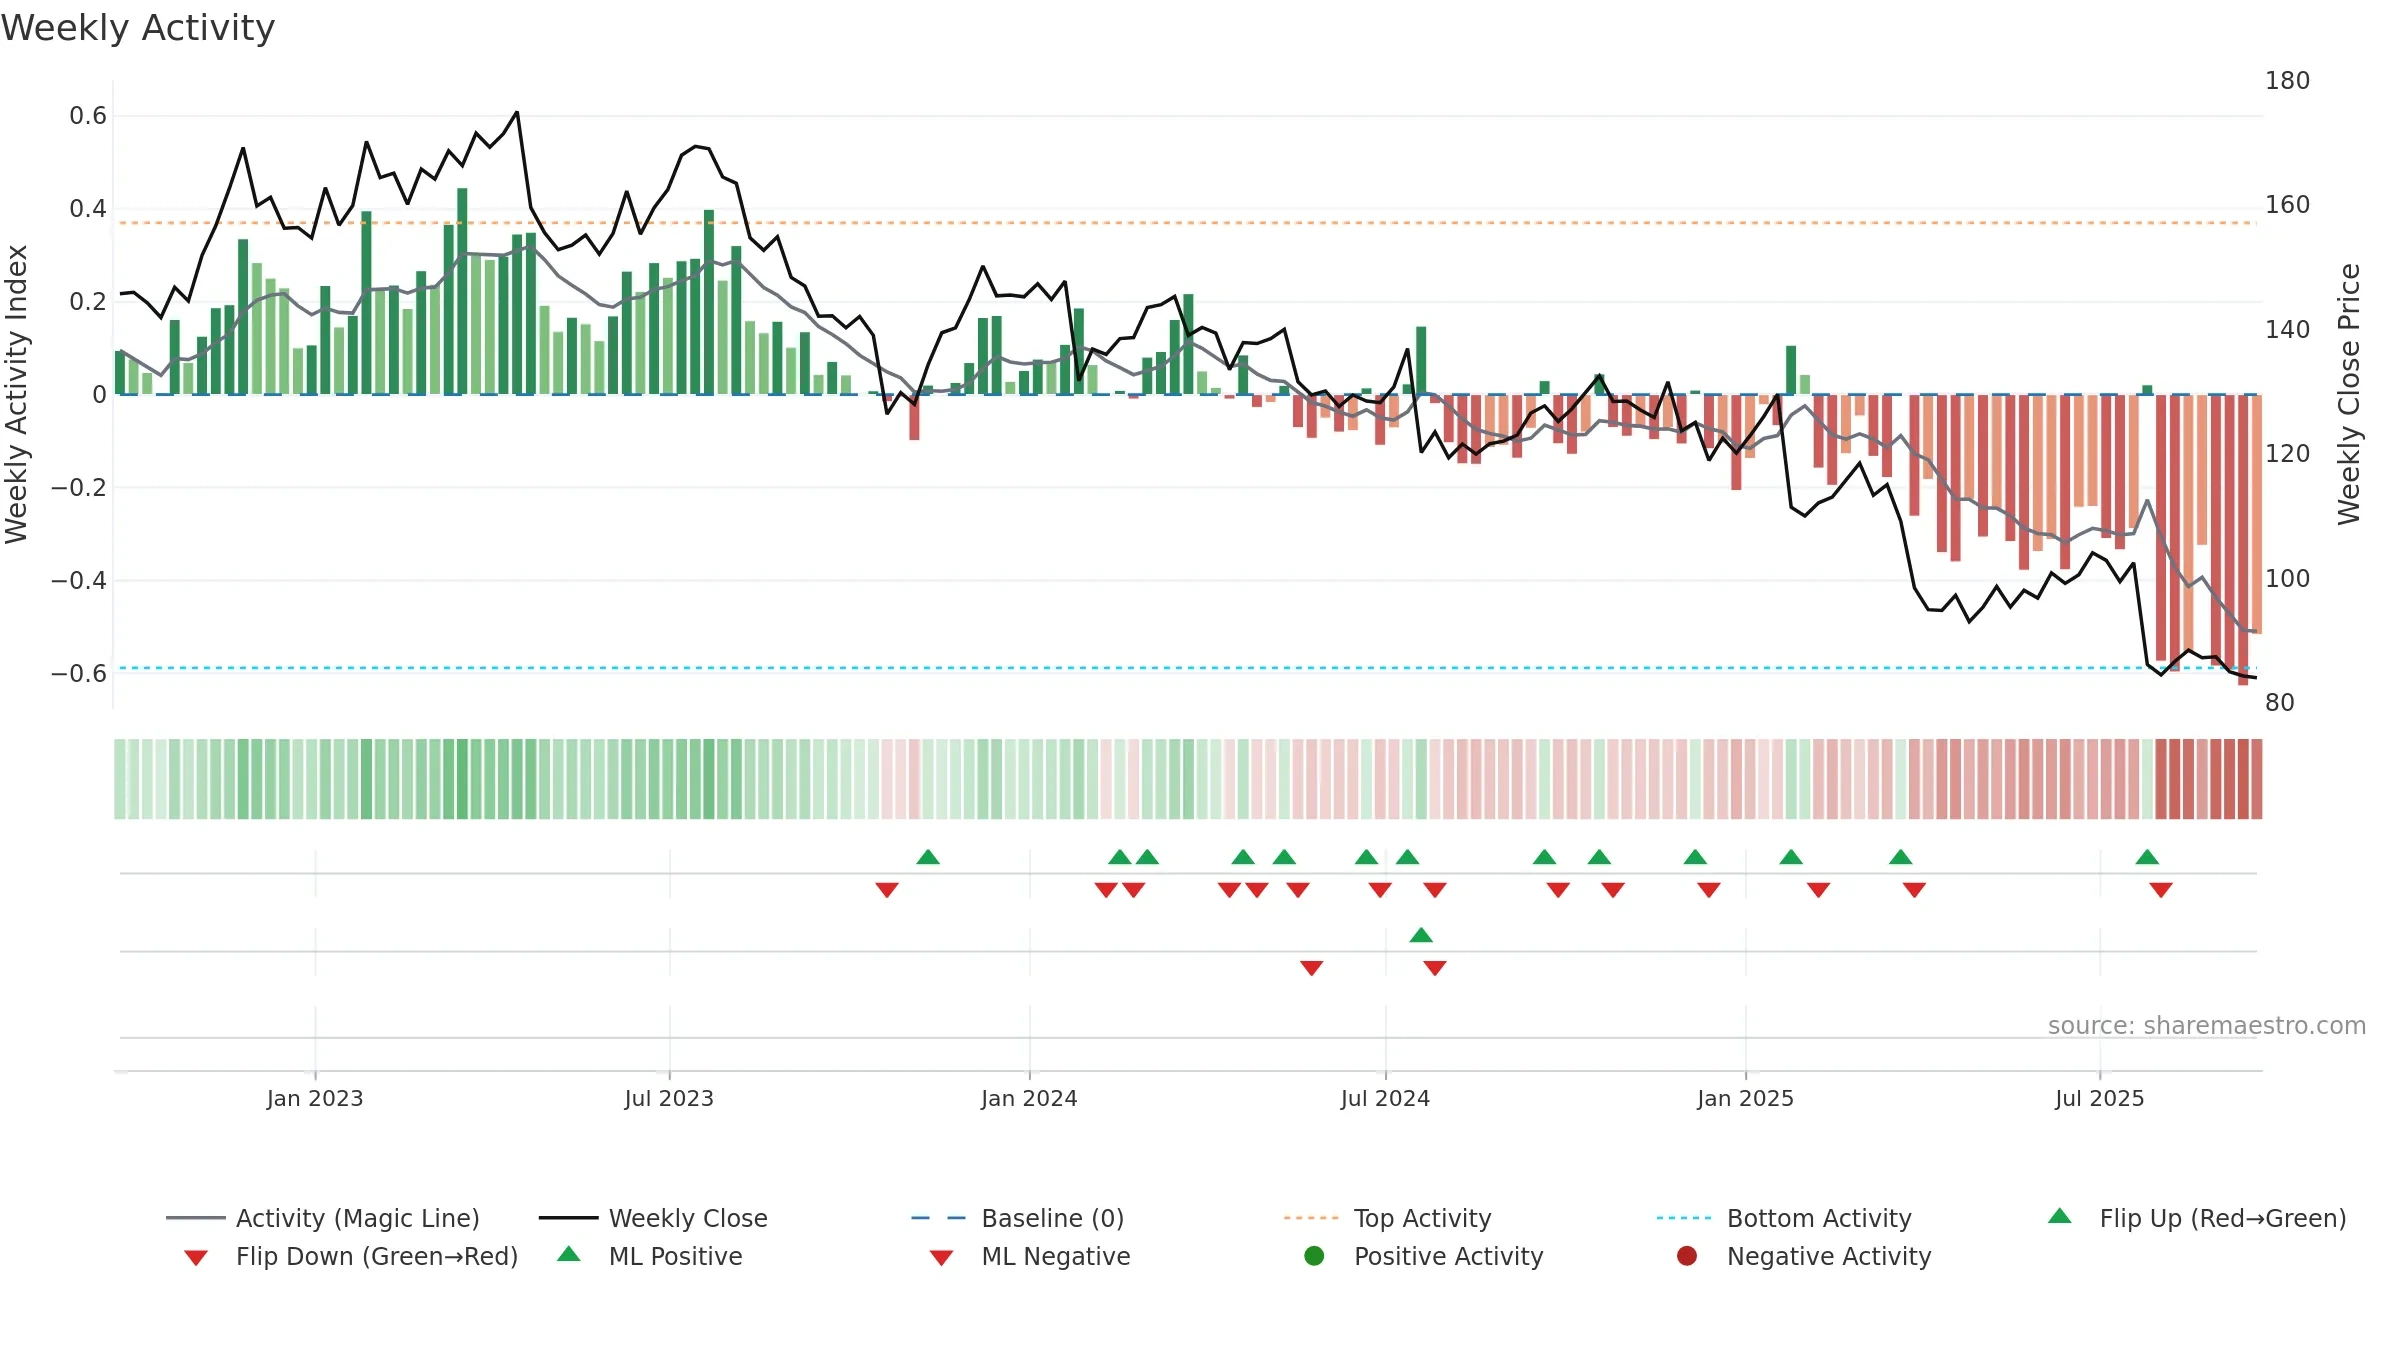Image resolution: width=2400 pixels, height=1350 pixels.
Task: Click the 'Jul 2025' x-axis label
Action: coord(2100,1098)
